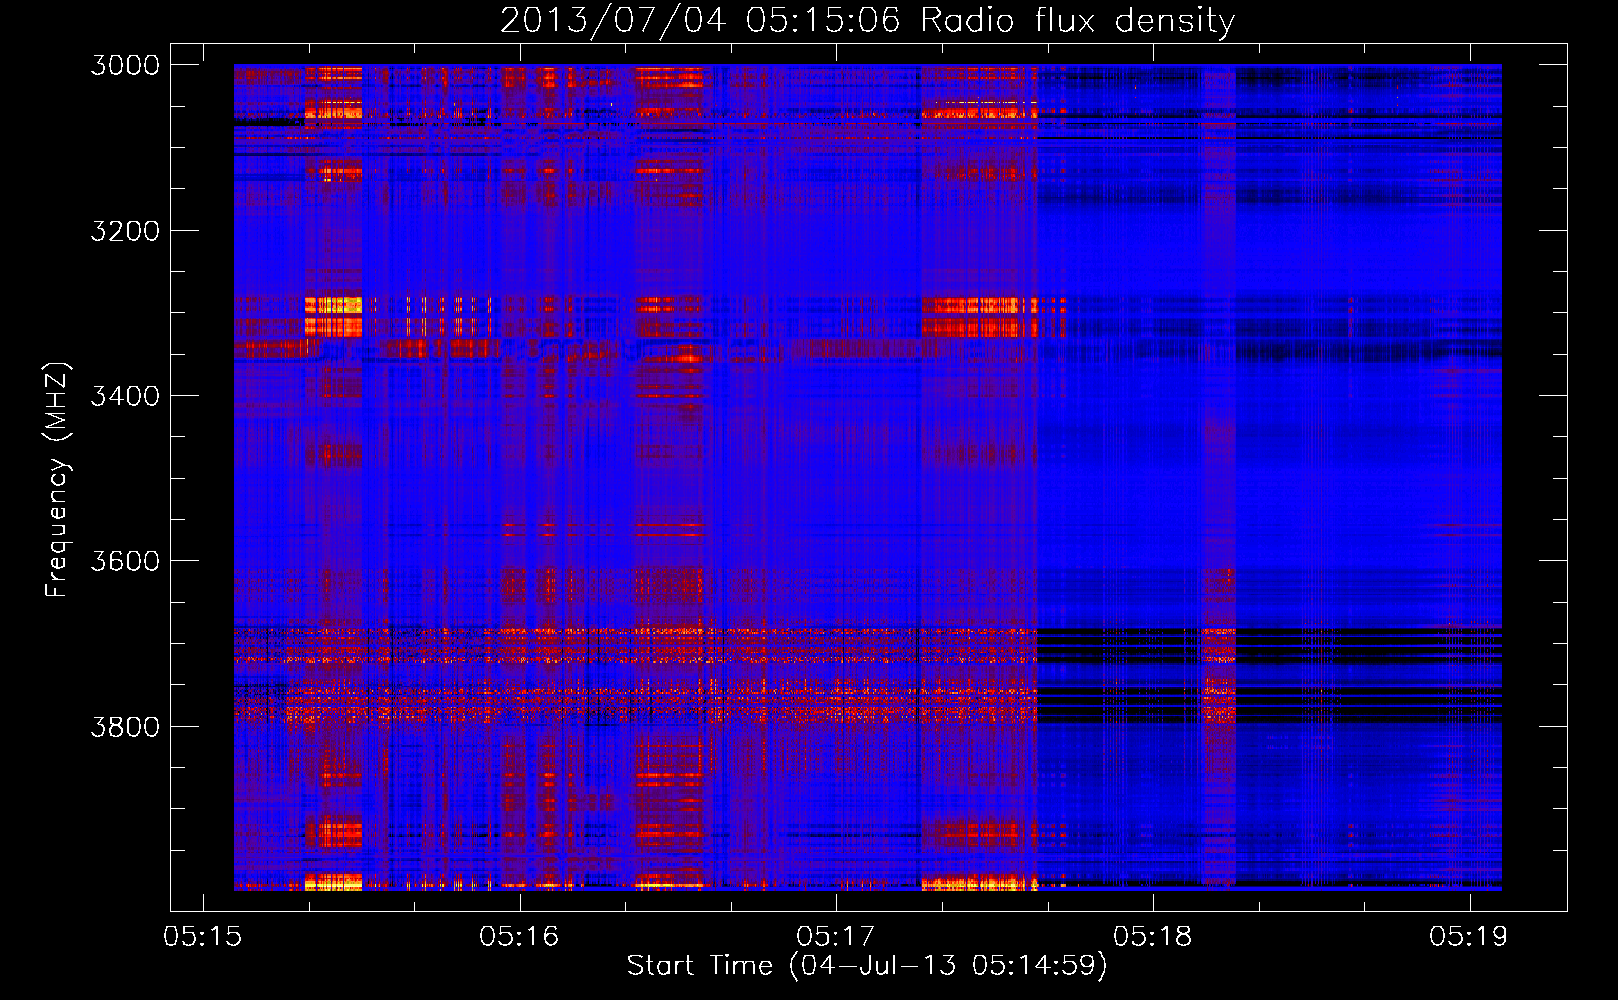Click the 05:17 time tick label

point(836,937)
